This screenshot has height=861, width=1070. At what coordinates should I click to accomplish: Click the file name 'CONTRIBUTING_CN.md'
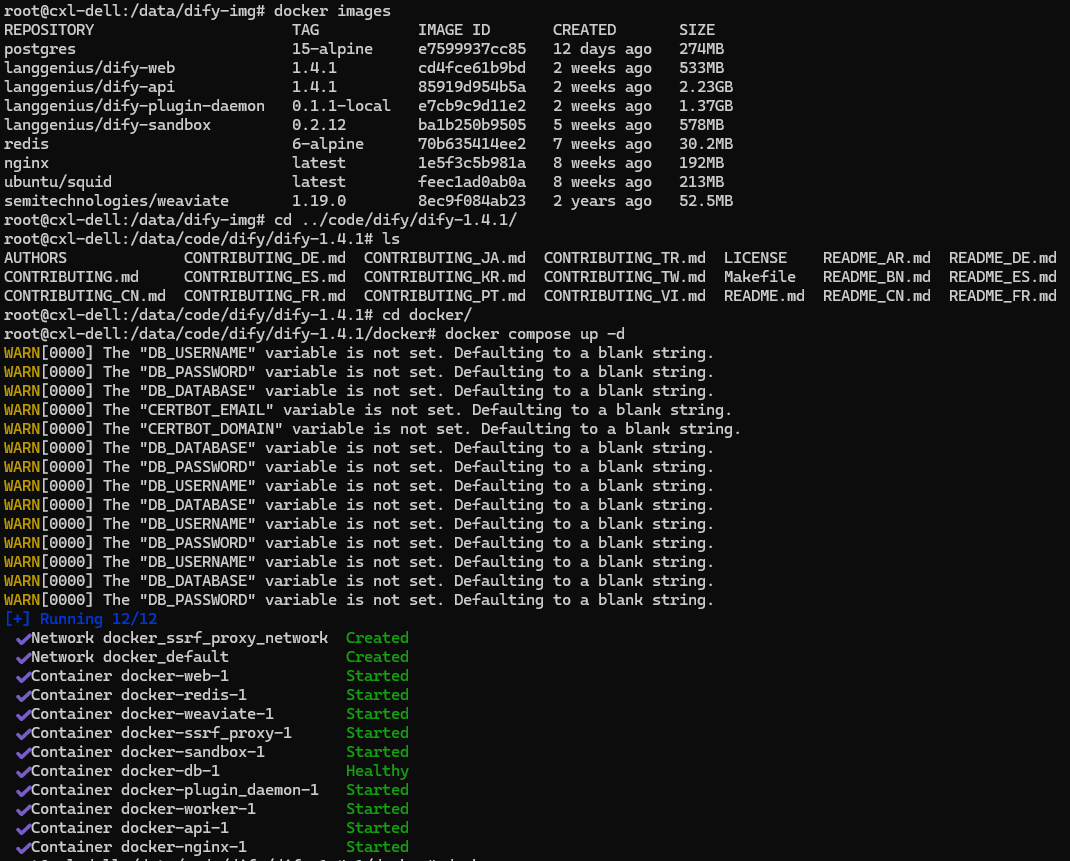(x=85, y=296)
